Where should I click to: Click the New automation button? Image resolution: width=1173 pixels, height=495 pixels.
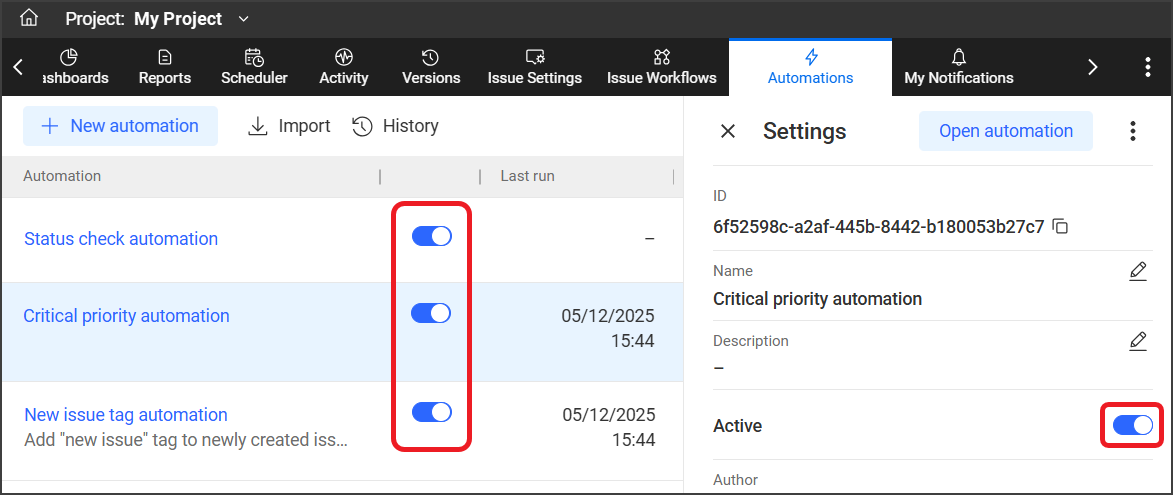point(120,126)
